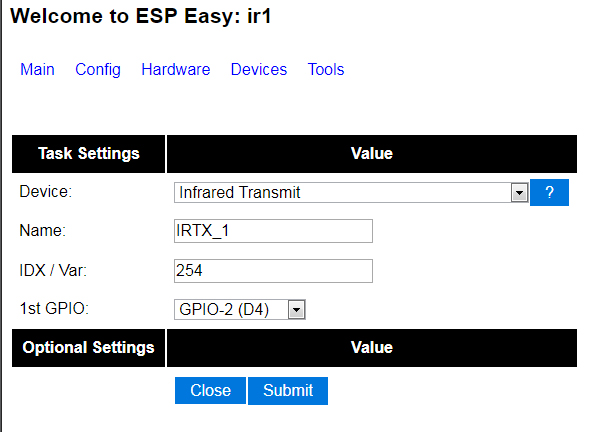Click the Task Settings header cell
Screen dimensions: 609x432
tap(89, 154)
